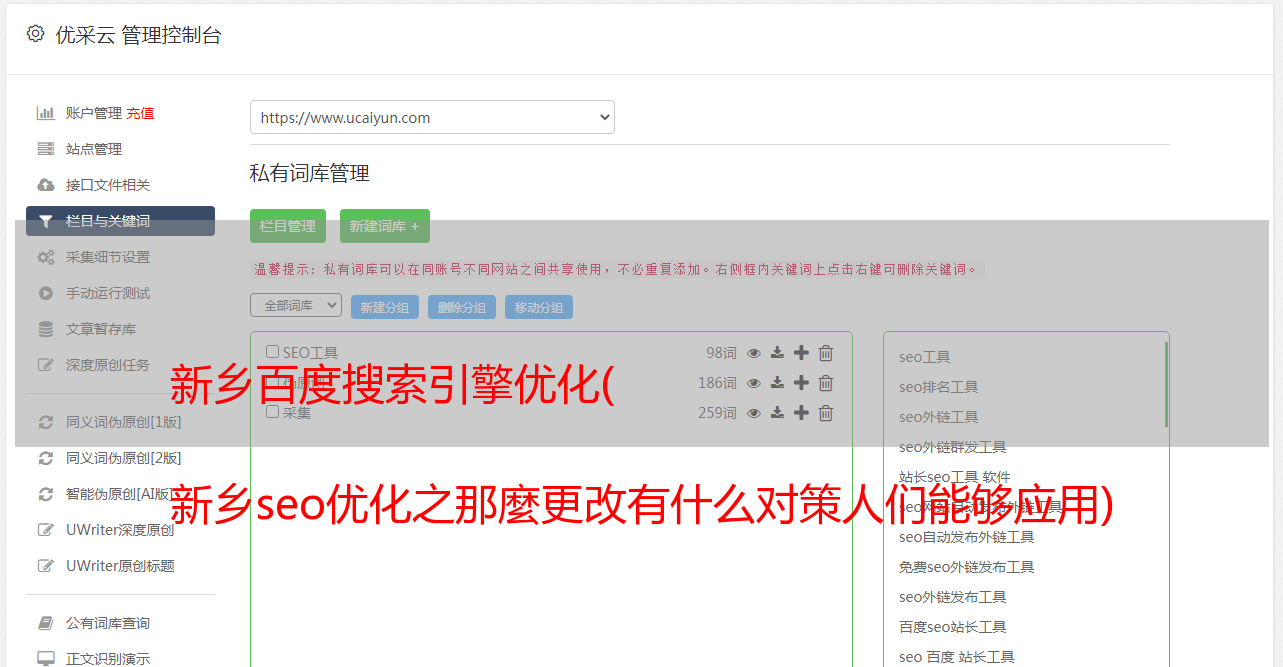Click the edit icon for 深度原创任务

pos(46,365)
